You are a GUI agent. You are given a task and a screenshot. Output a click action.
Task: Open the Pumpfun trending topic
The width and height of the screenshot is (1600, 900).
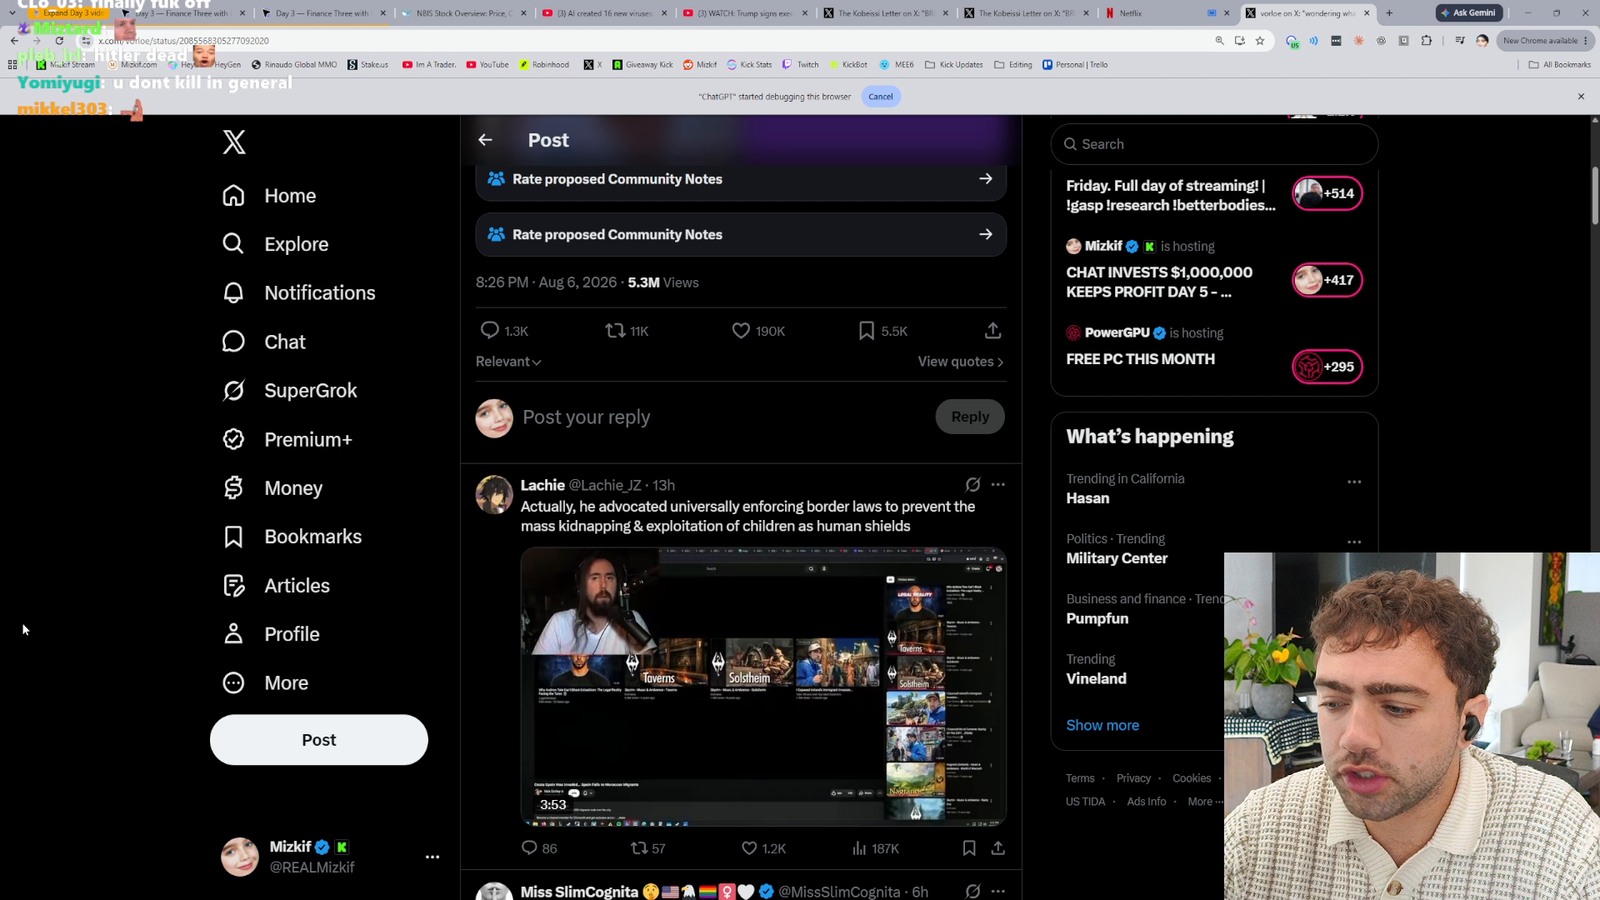click(1097, 619)
